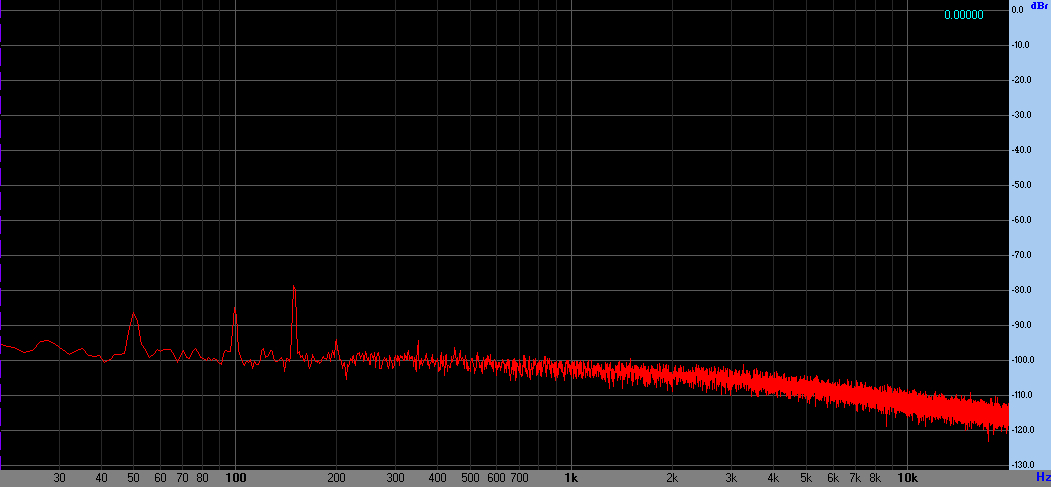This screenshot has width=1051, height=487.
Task: Click the 5k frequency axis label
Action: 806,478
